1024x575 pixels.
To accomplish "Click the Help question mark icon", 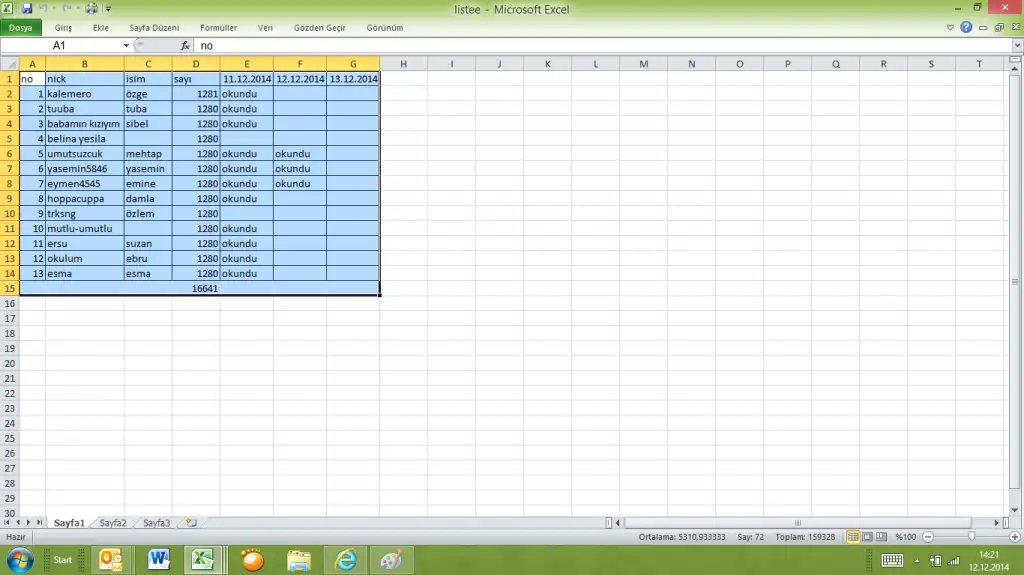I will coord(966,28).
